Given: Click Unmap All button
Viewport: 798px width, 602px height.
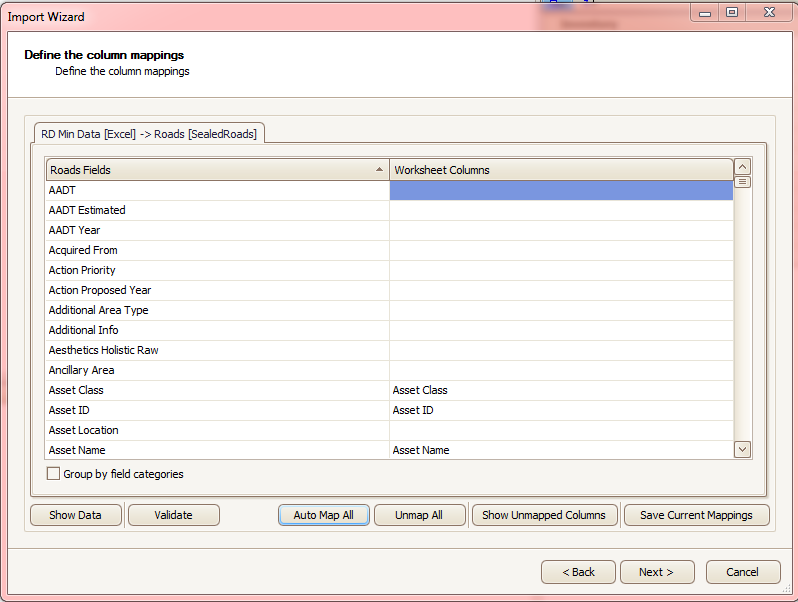Looking at the screenshot, I should pyautogui.click(x=419, y=515).
